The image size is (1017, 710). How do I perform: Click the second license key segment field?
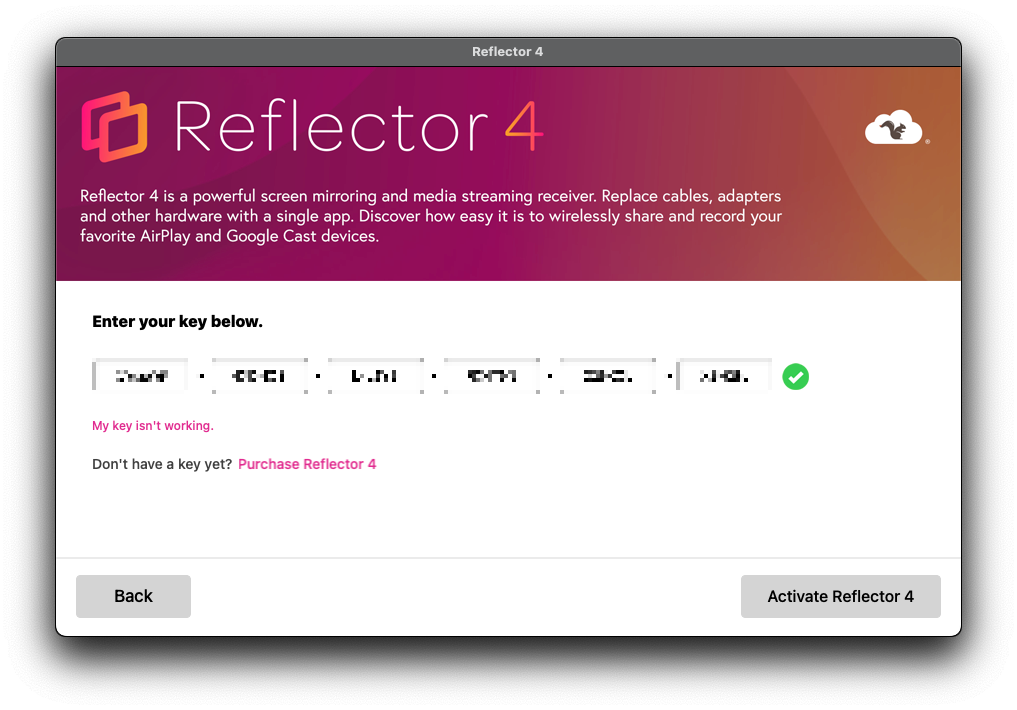coord(259,375)
